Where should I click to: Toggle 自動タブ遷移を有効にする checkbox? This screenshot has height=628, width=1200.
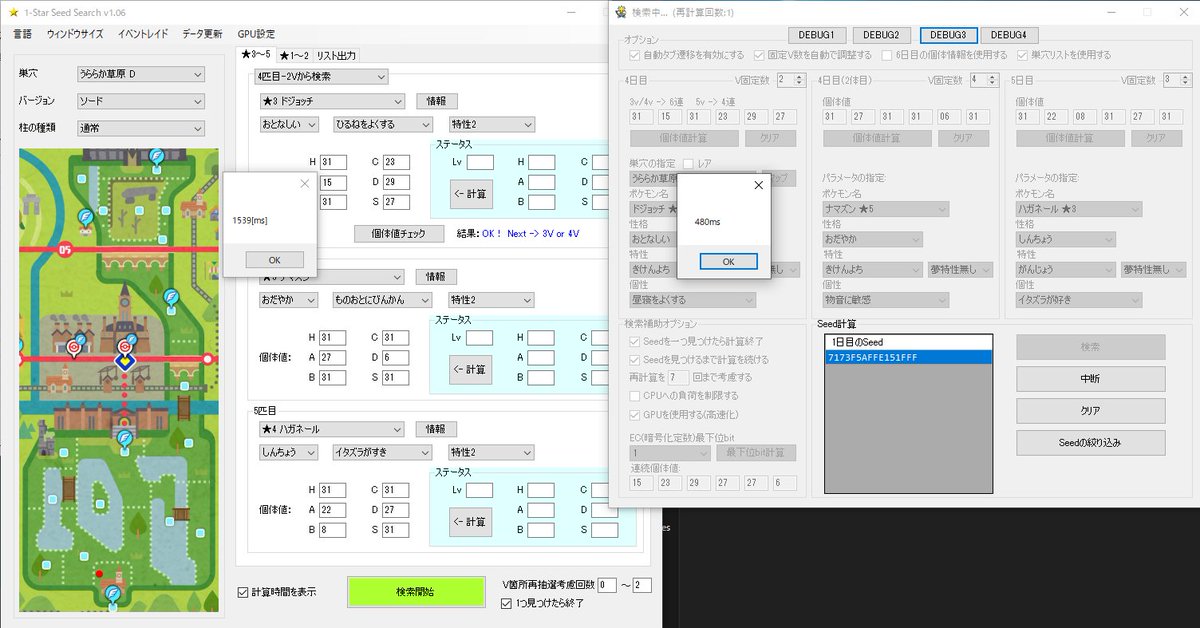634,55
